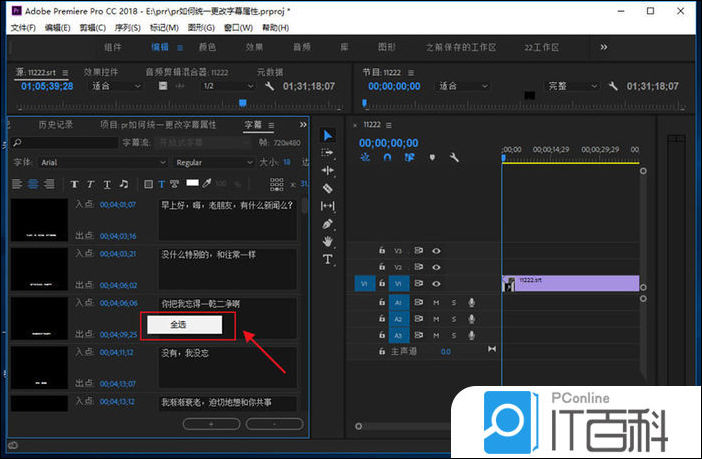
Task: Click the plus button to add caption
Action: (x=212, y=424)
